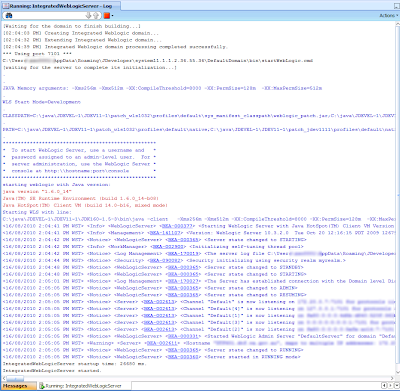Minimize the log panel using the top-right icon
This screenshot has height=391, width=400.
[397, 6]
